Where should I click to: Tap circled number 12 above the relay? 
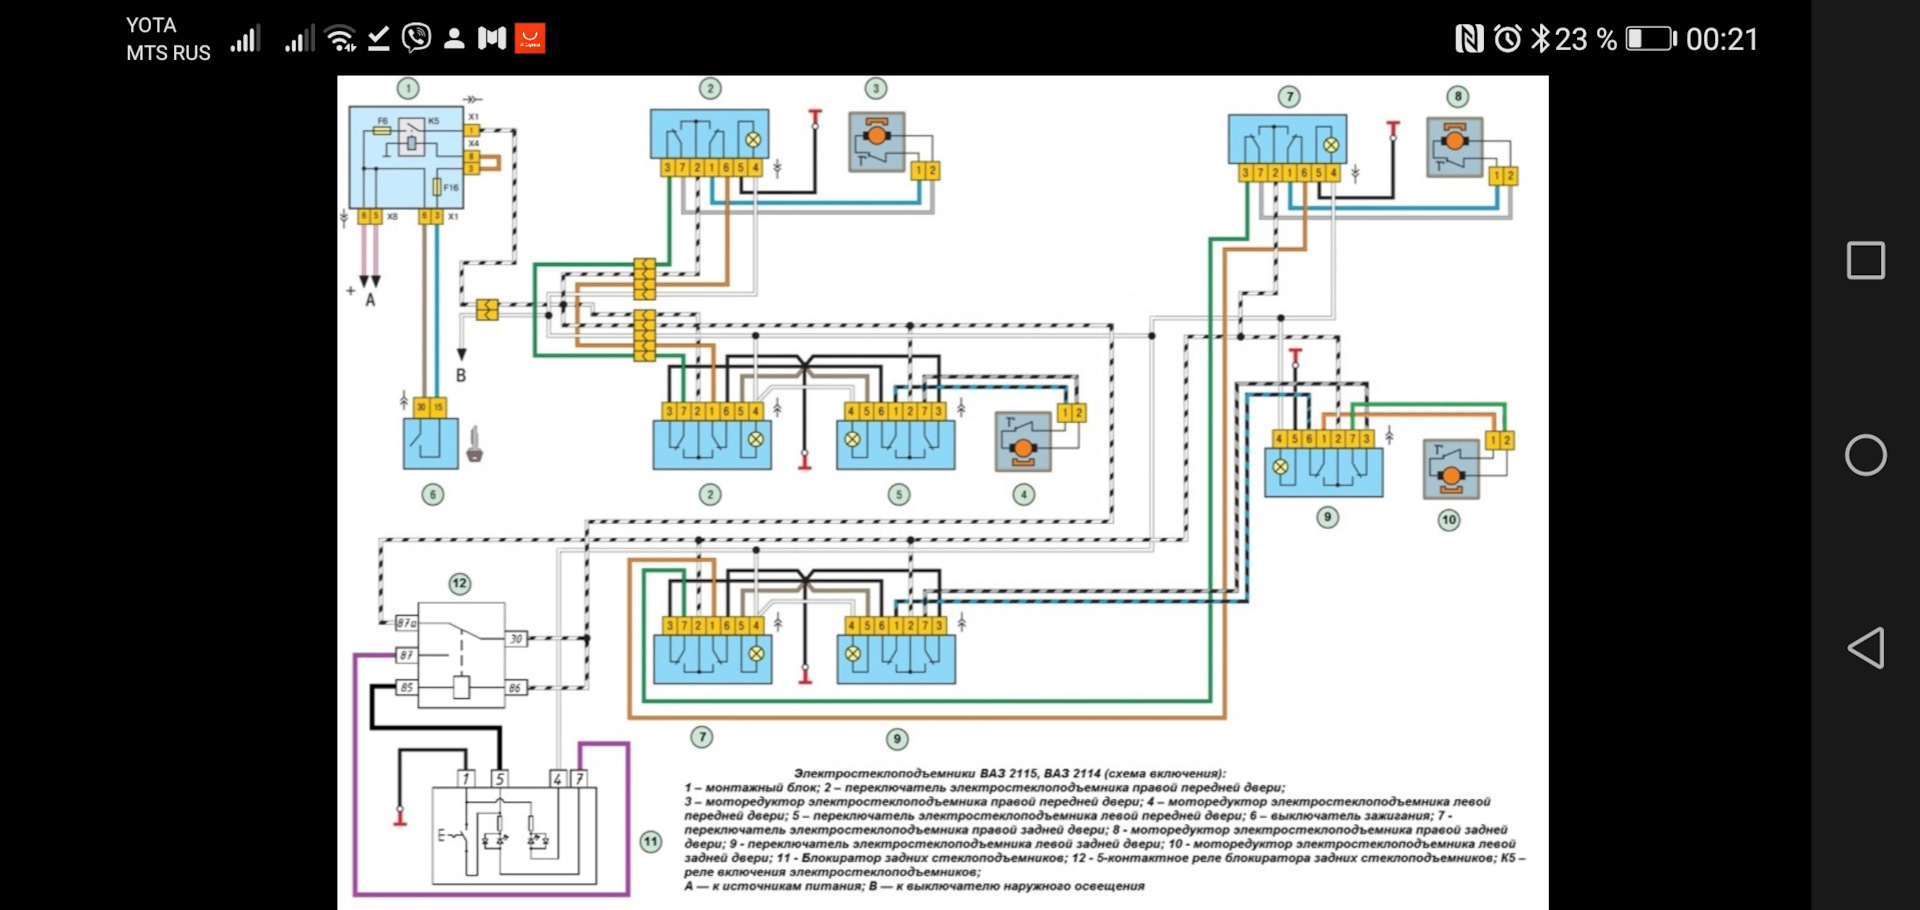(x=459, y=584)
